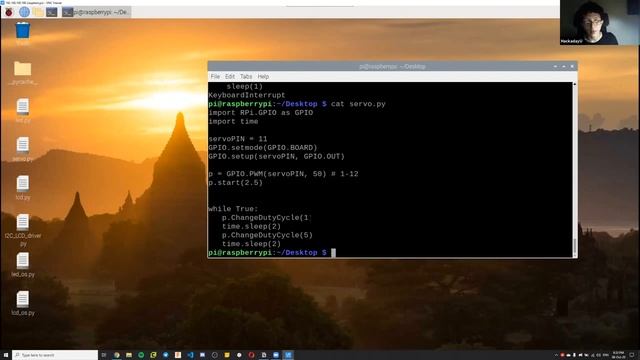Open the Raspberry Pi main menu

(x=9, y=12)
